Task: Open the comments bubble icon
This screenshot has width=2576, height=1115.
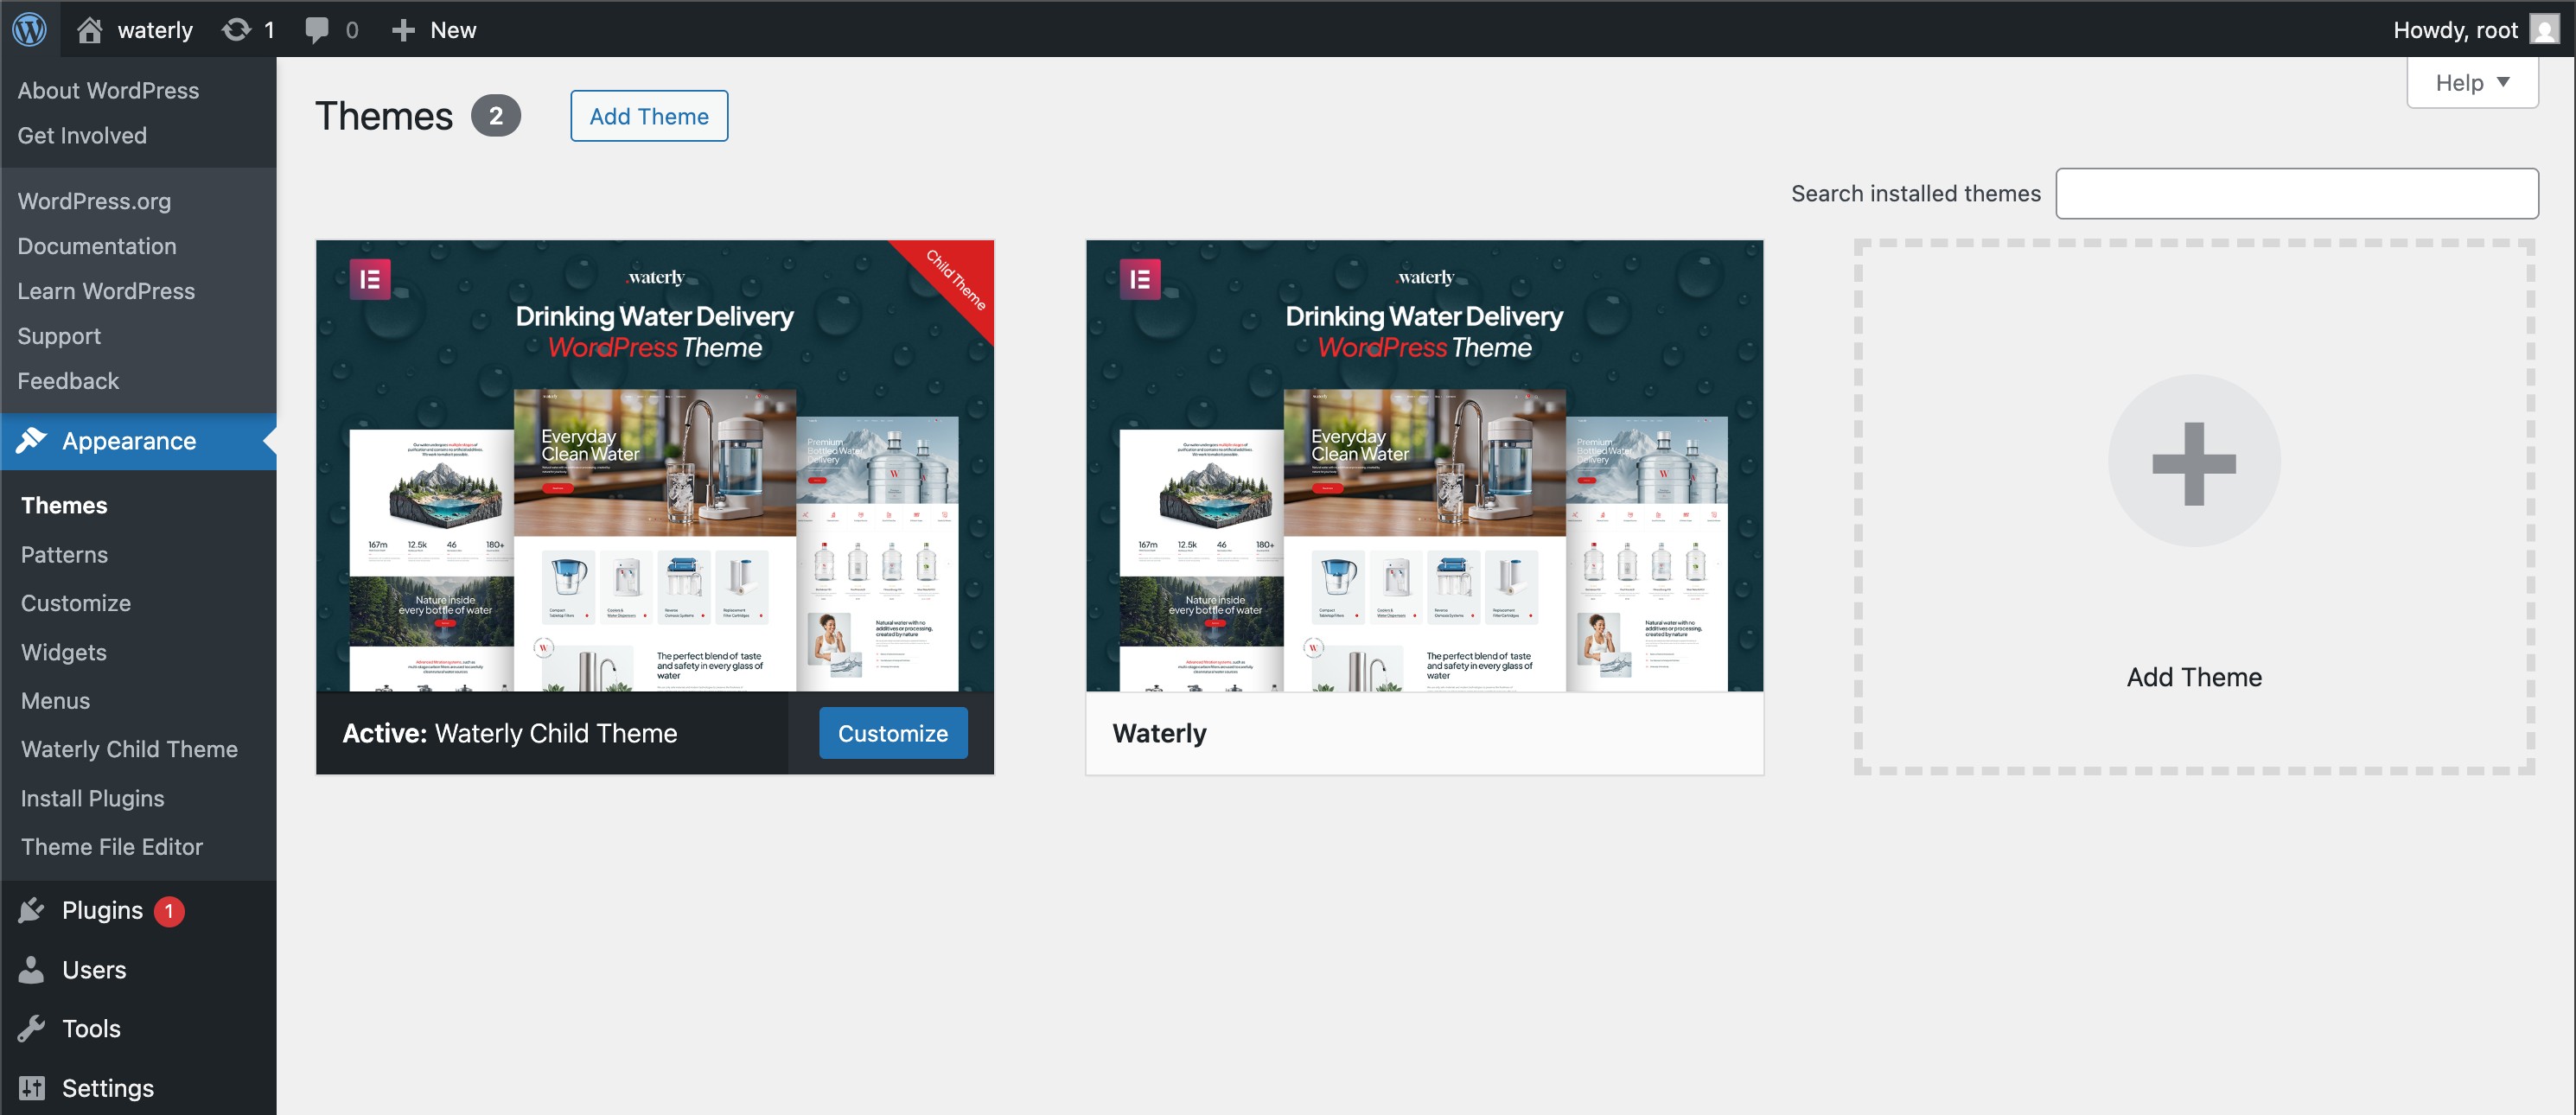Action: [x=317, y=30]
